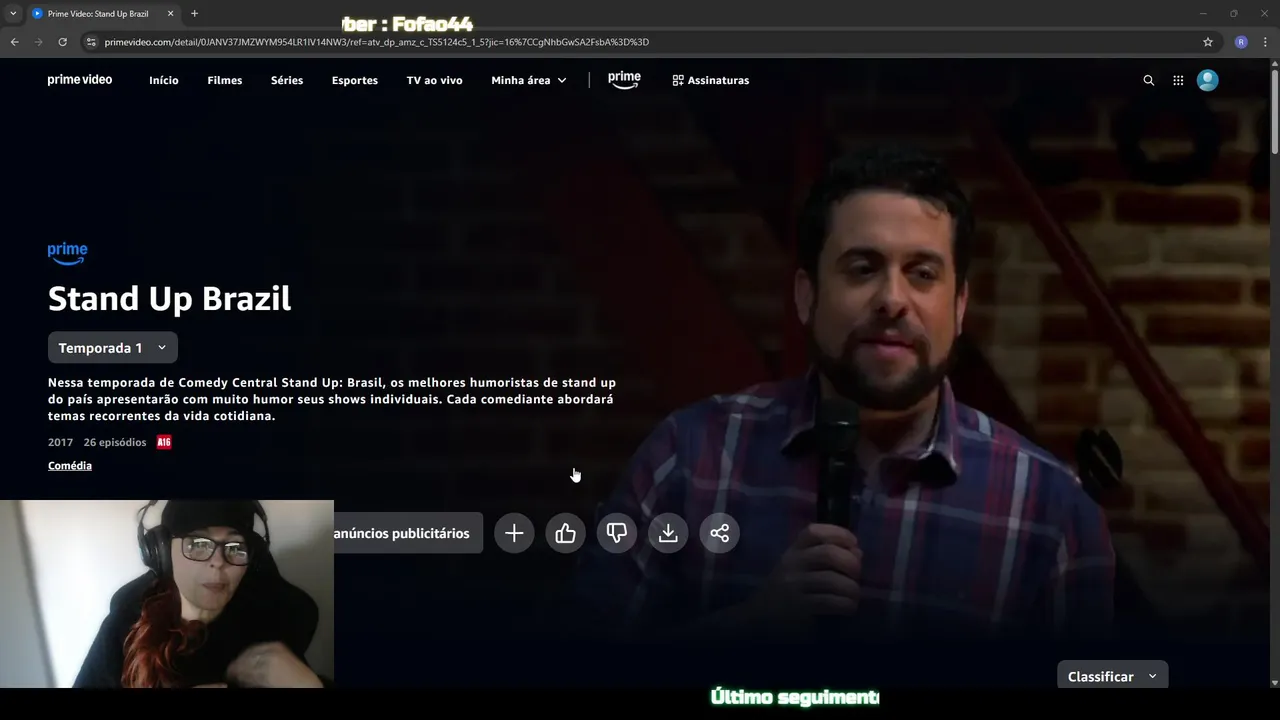This screenshot has width=1280, height=720.
Task: Open the Prime Video search icon
Action: tap(1148, 80)
